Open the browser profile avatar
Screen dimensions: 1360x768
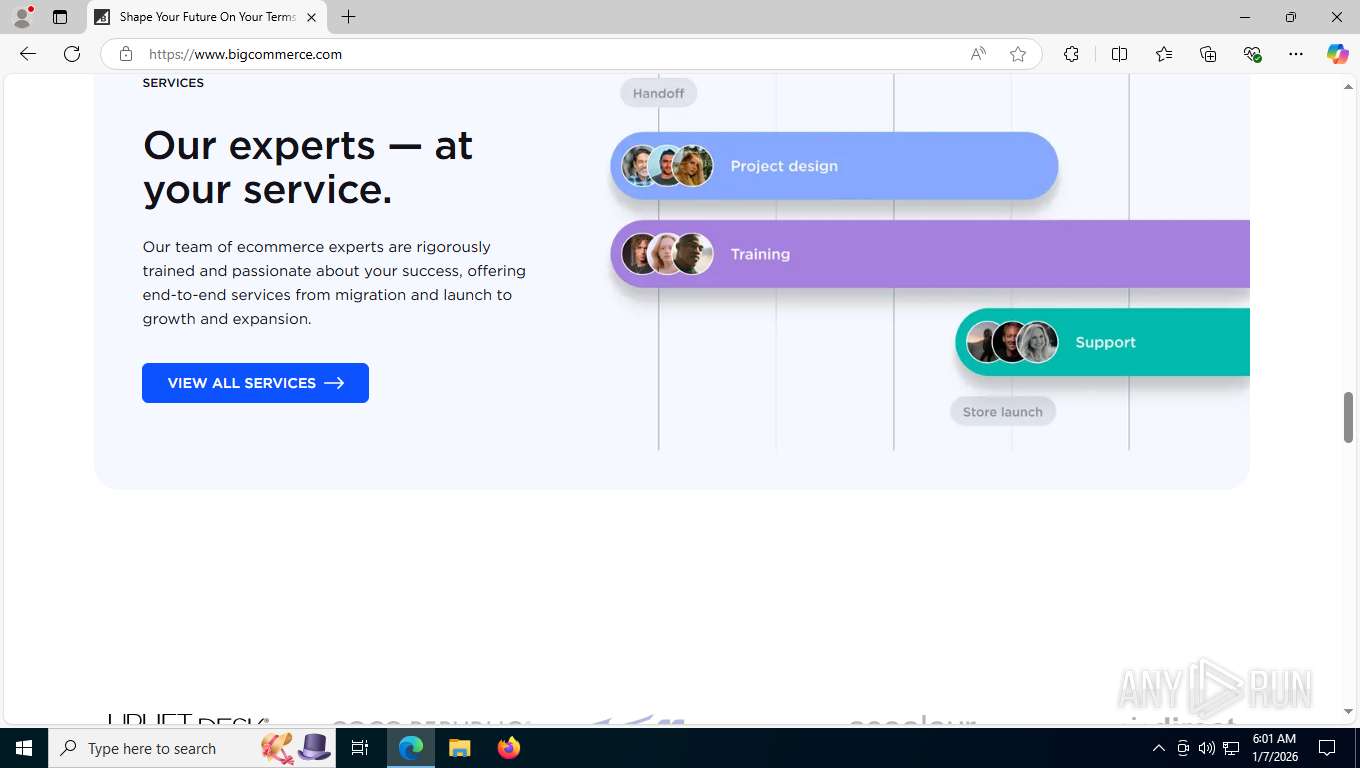pos(22,17)
